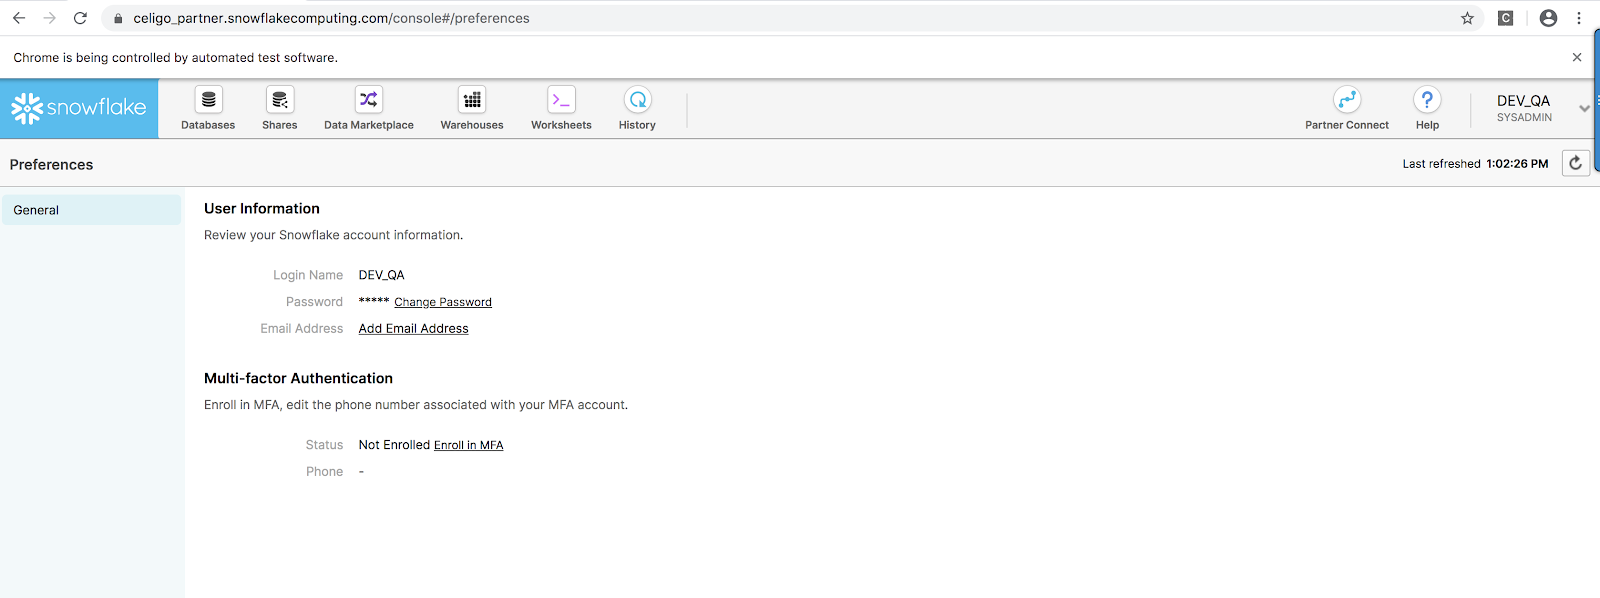Screen dimensions: 1600x598
Task: Expand the DEV_QA user menu dropdown
Action: click(x=1583, y=108)
